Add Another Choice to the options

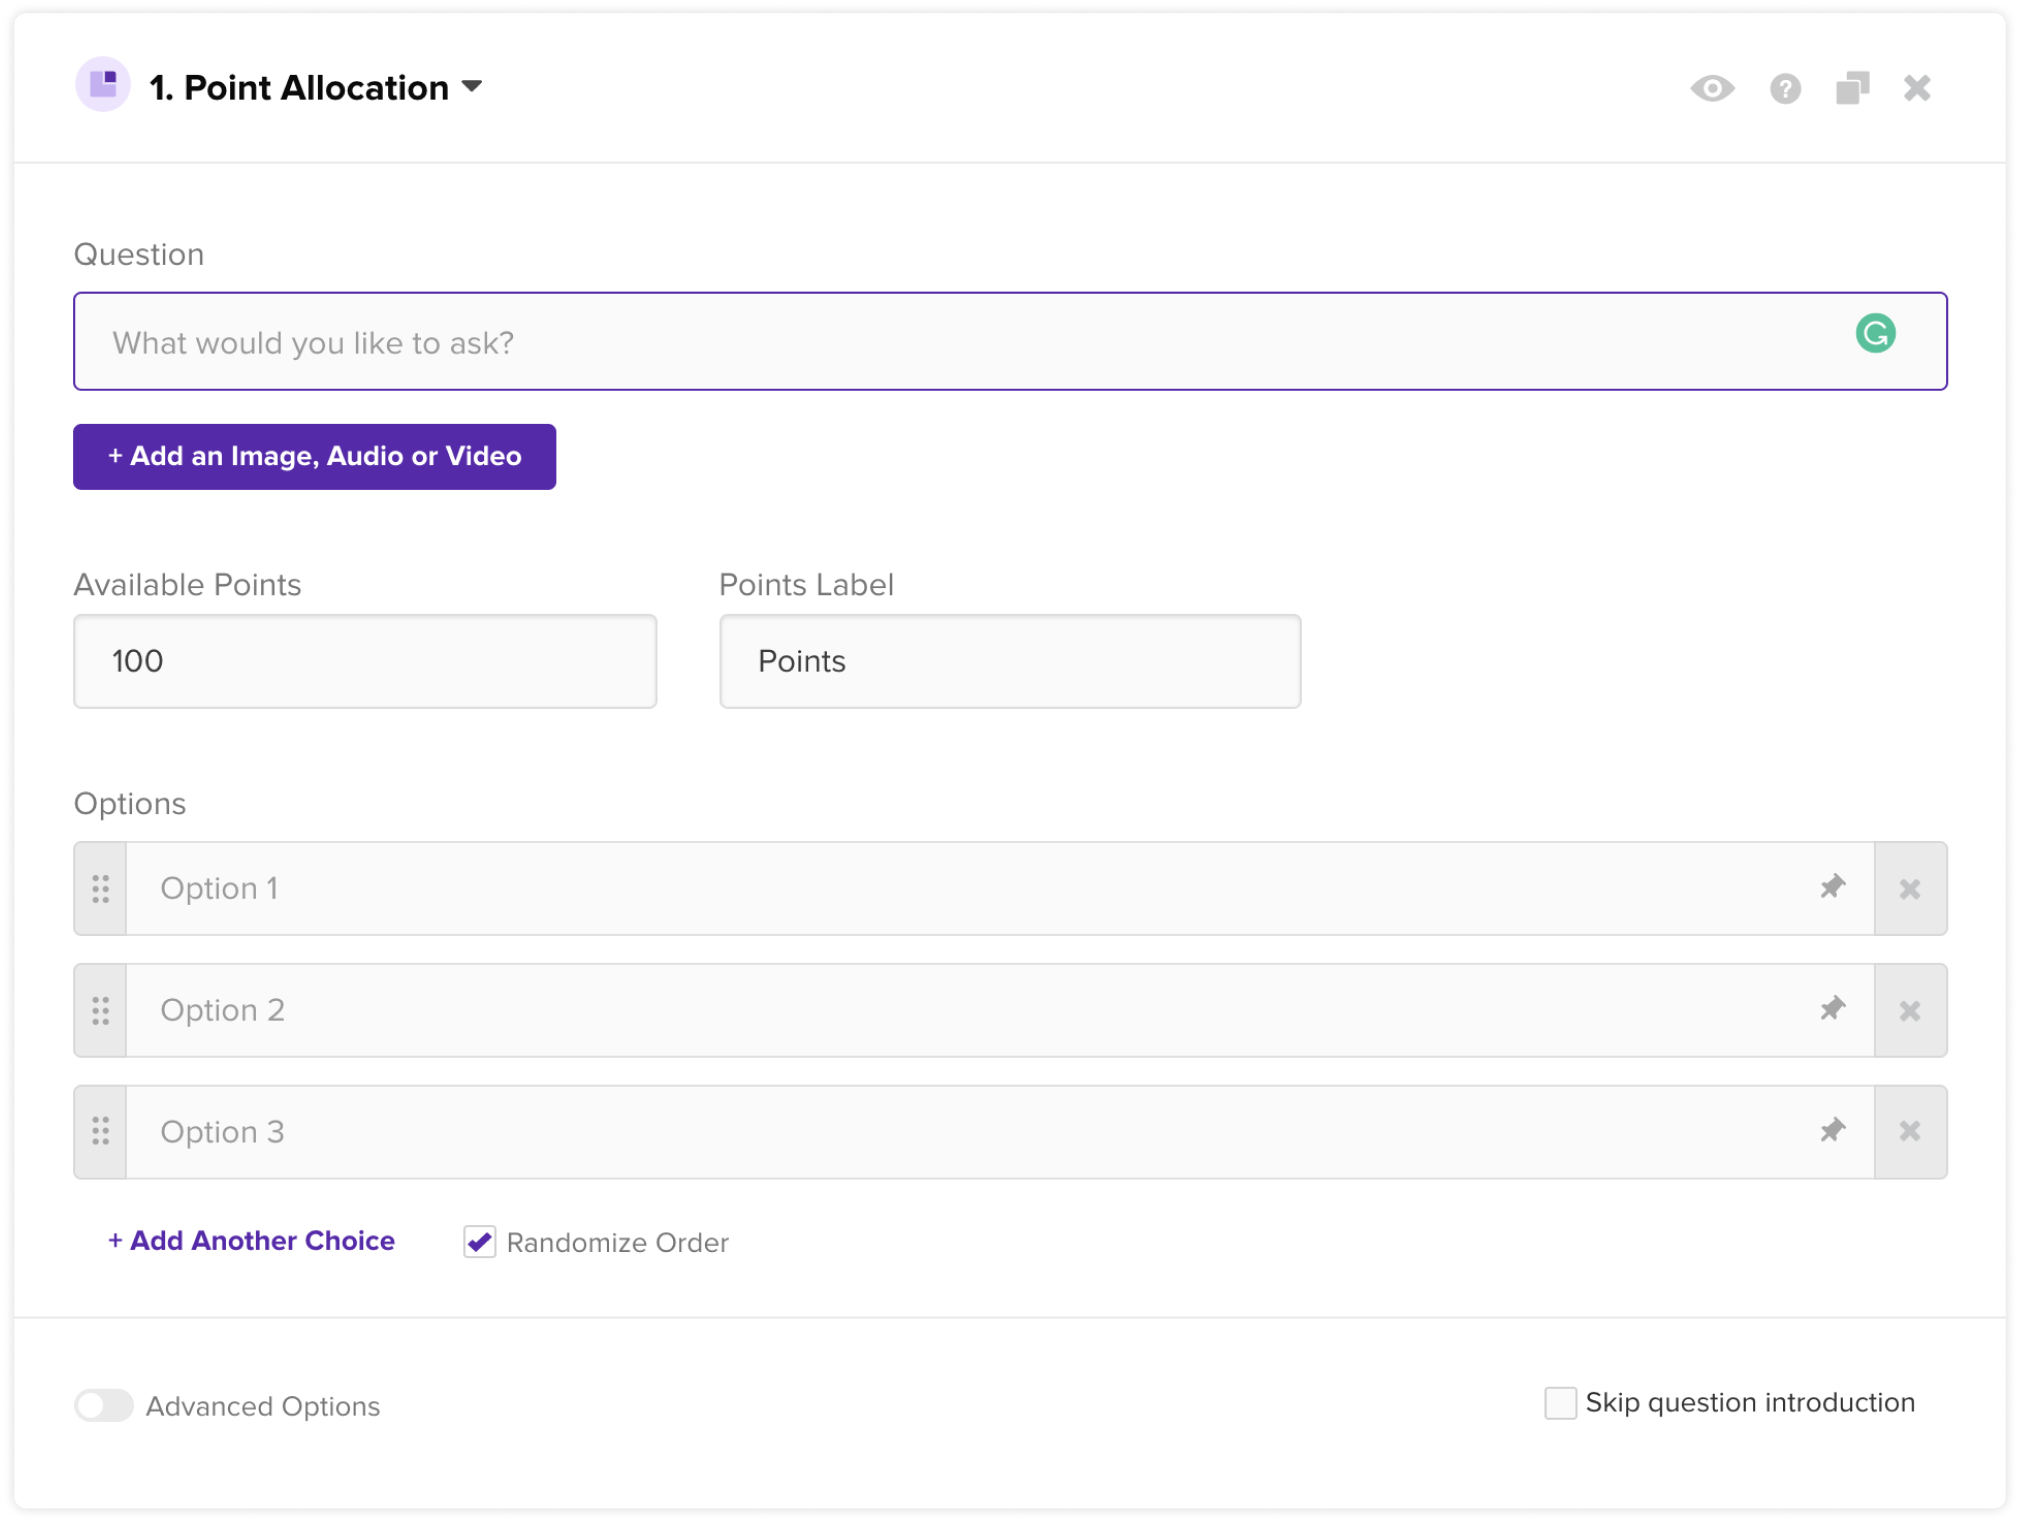pyautogui.click(x=250, y=1241)
